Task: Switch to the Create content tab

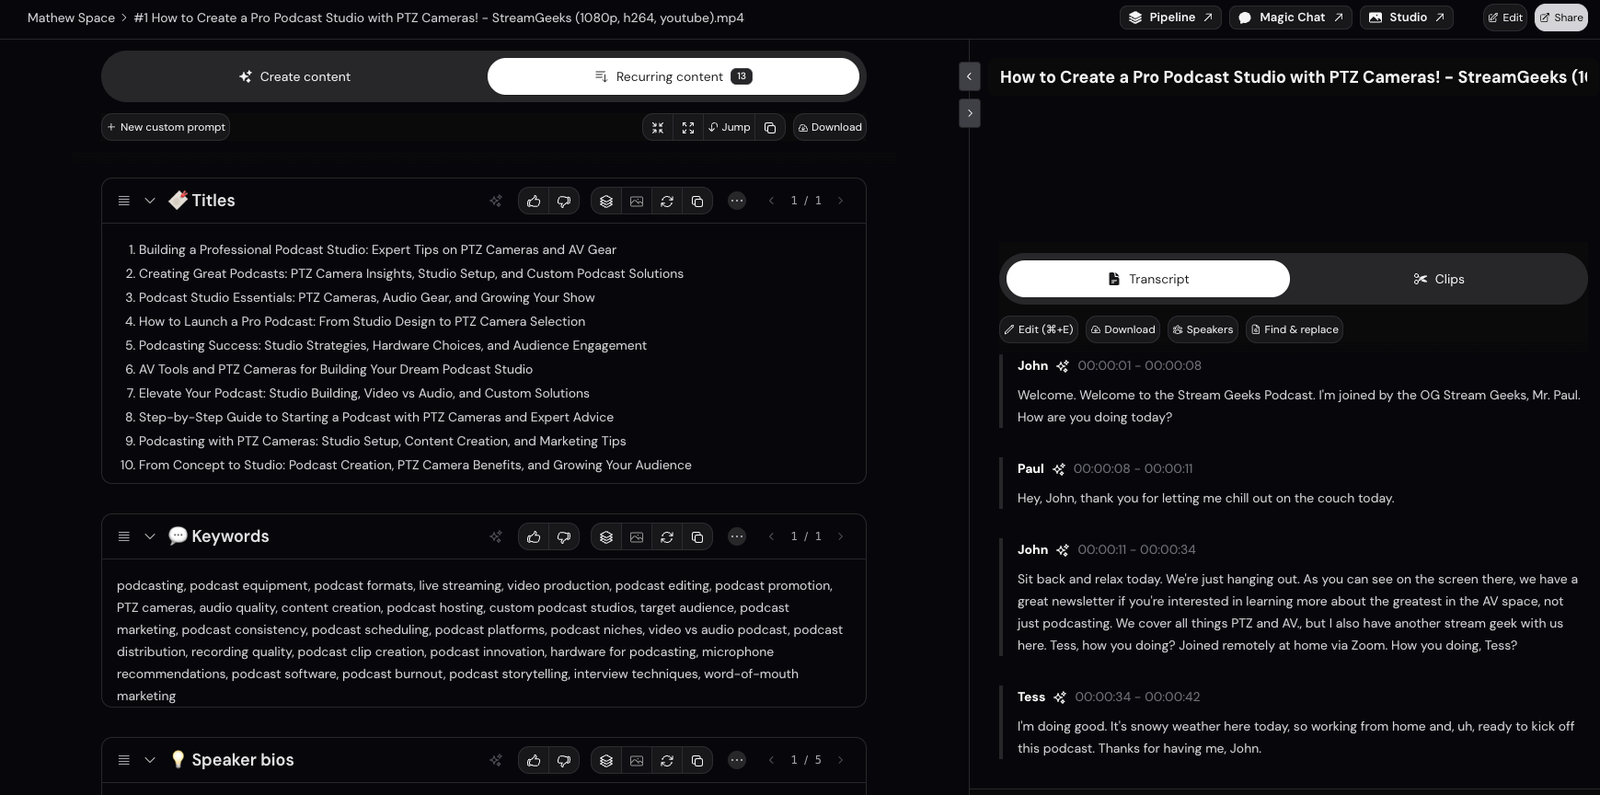Action: click(295, 77)
